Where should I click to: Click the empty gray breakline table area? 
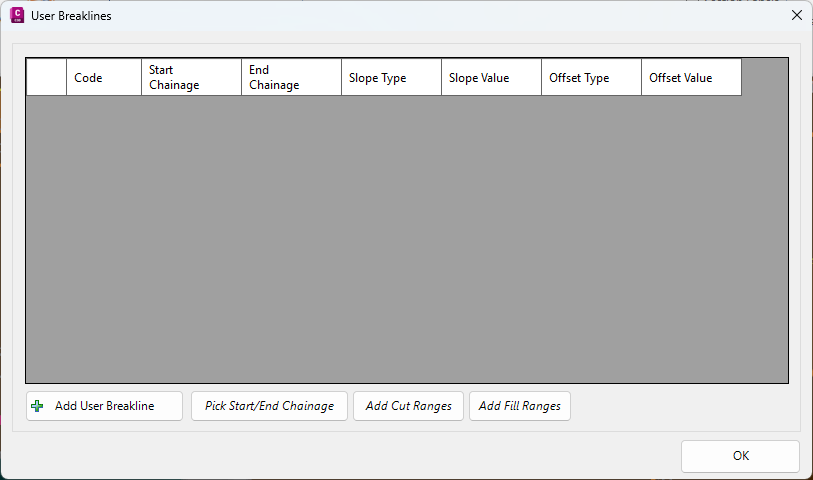(407, 239)
